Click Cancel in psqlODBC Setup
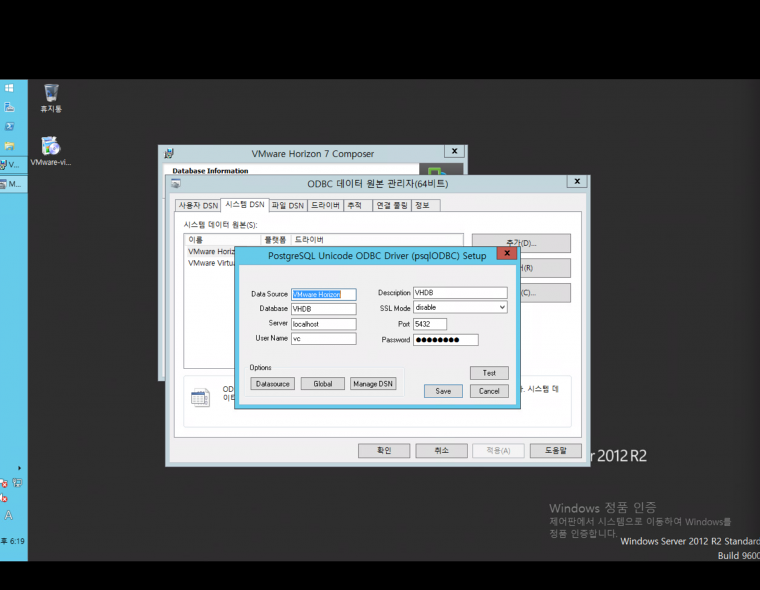760x590 pixels. point(489,391)
